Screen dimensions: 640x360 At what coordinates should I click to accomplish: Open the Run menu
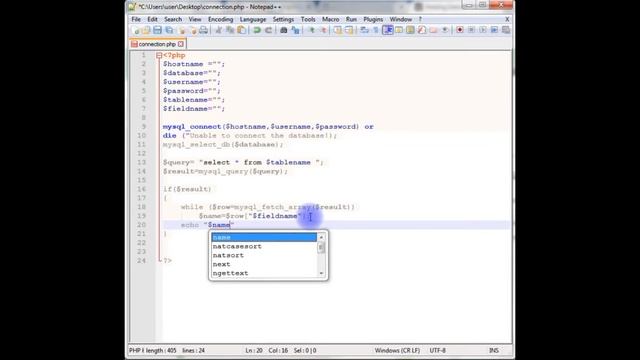(351, 19)
